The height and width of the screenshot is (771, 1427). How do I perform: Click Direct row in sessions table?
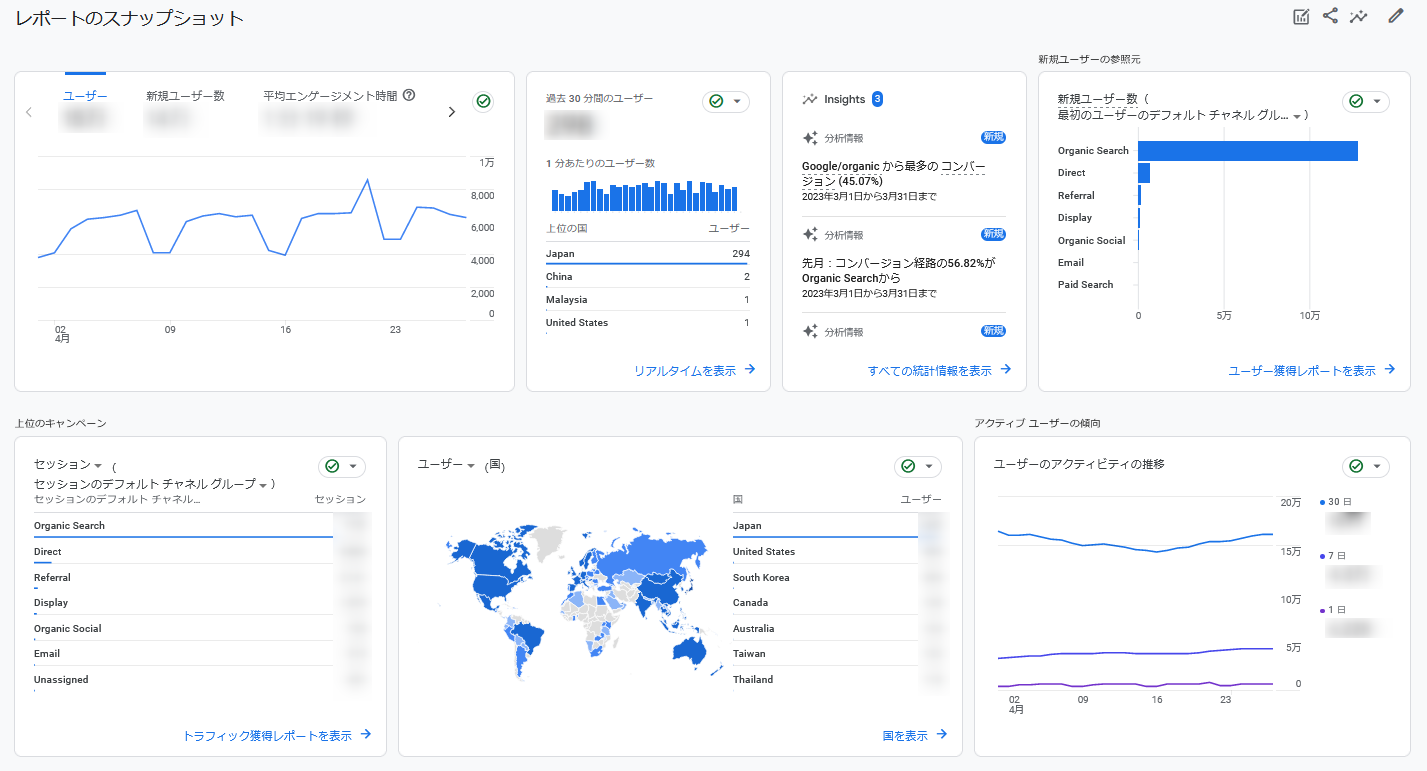click(x=200, y=552)
